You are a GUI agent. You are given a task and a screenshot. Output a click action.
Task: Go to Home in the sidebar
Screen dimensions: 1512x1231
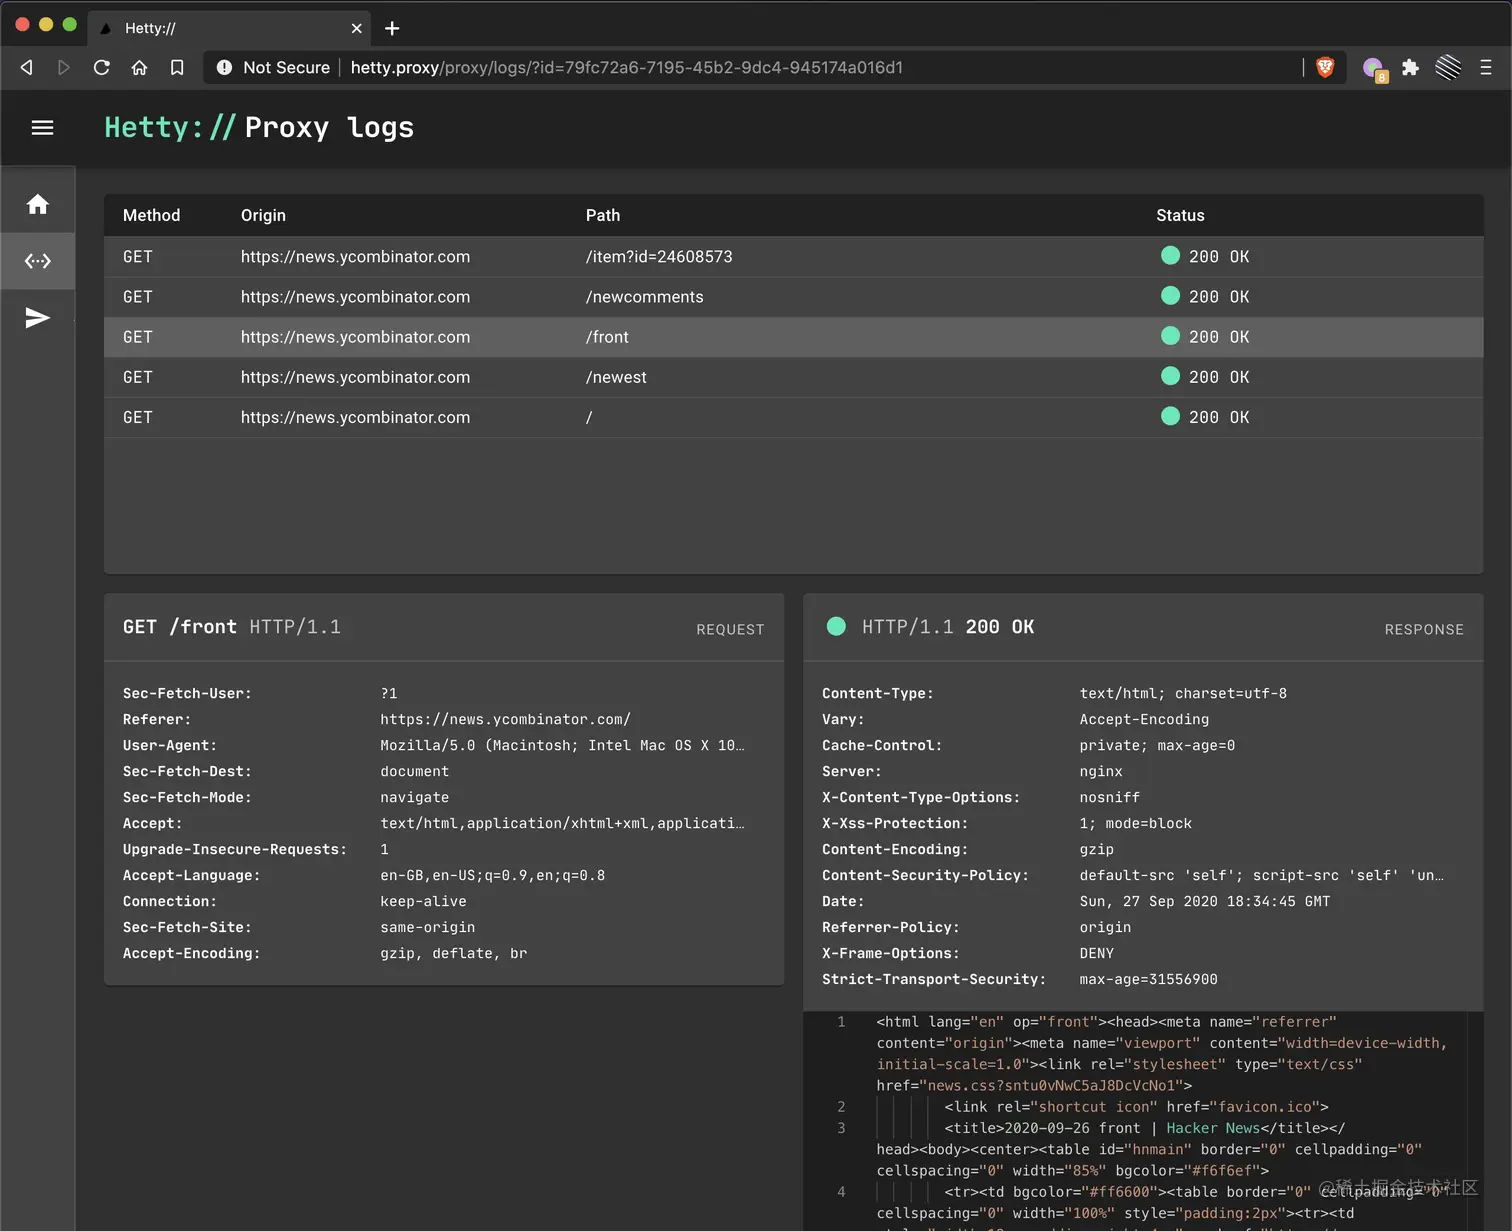38,205
